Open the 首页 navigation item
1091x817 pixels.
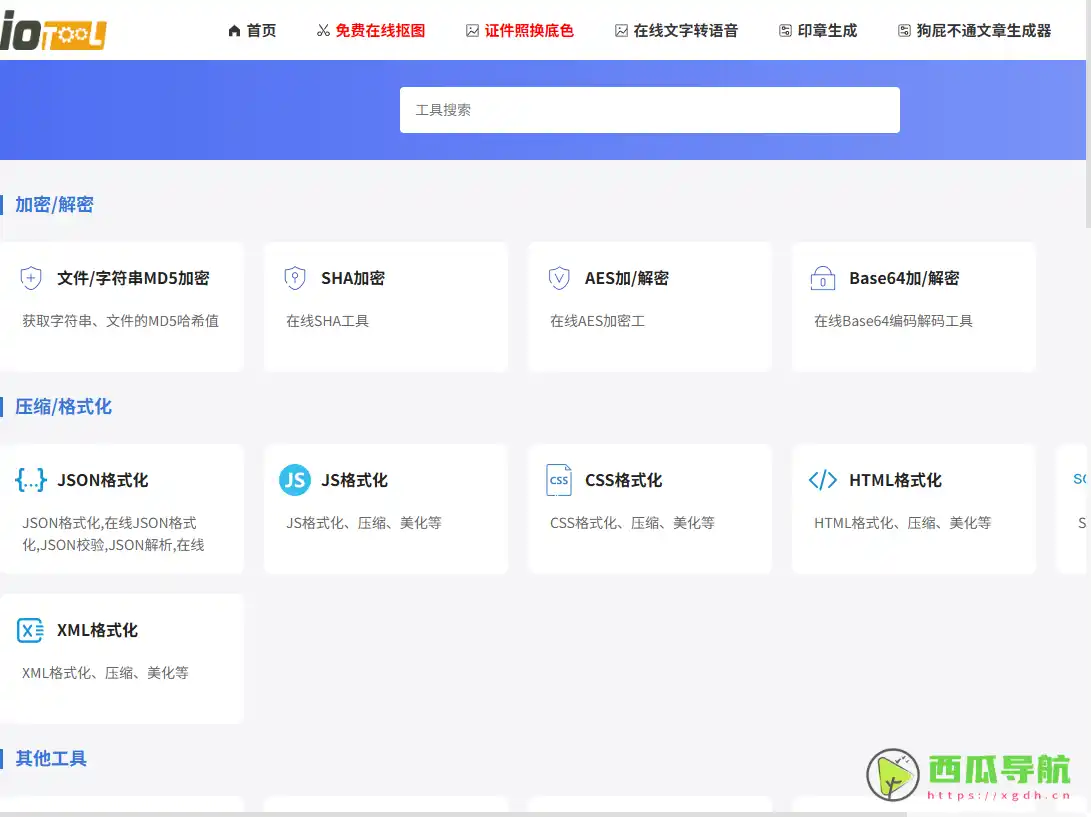(x=252, y=30)
